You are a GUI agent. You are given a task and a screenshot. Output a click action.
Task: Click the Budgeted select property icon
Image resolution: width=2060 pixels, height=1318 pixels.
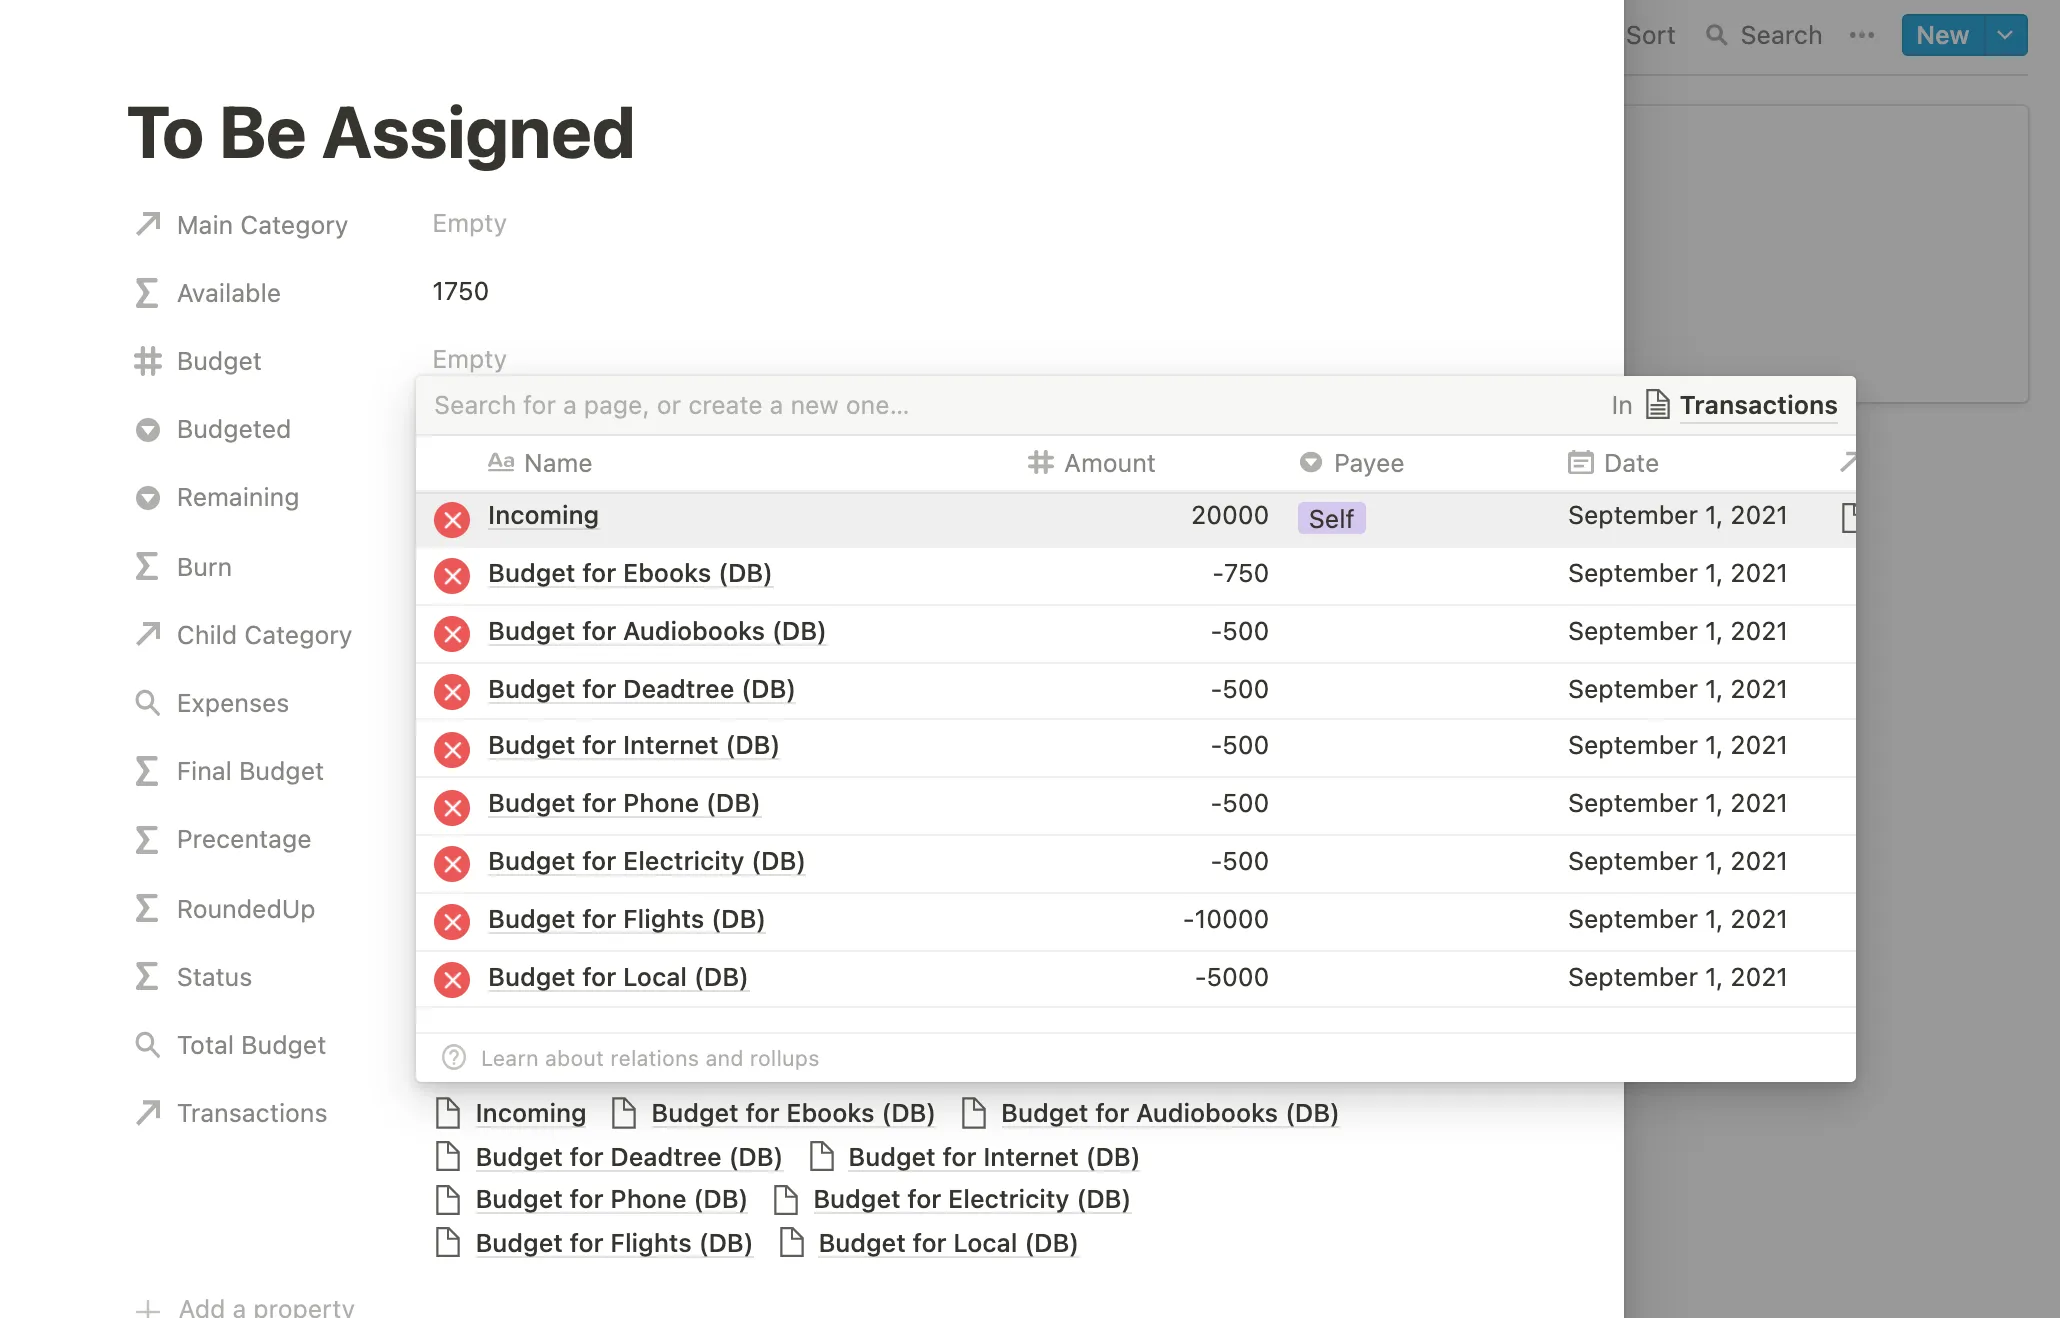[148, 430]
